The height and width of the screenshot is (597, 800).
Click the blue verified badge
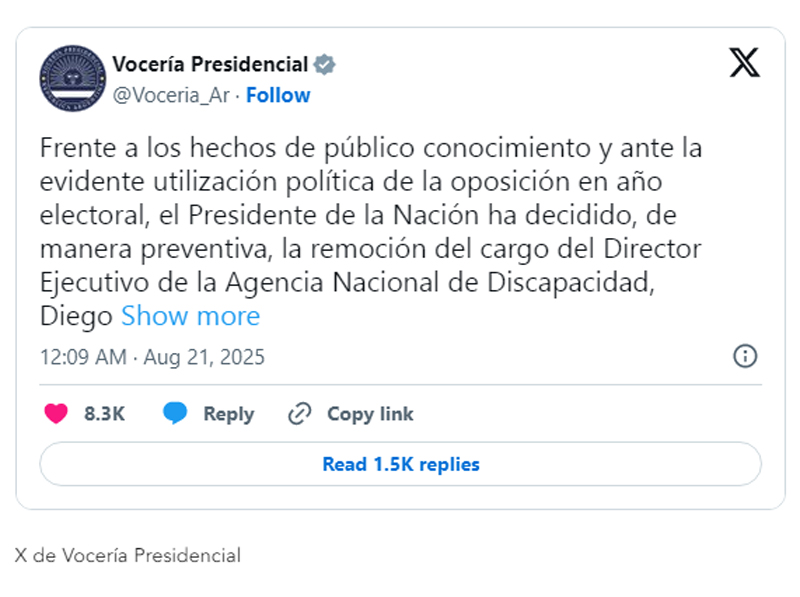coord(324,65)
